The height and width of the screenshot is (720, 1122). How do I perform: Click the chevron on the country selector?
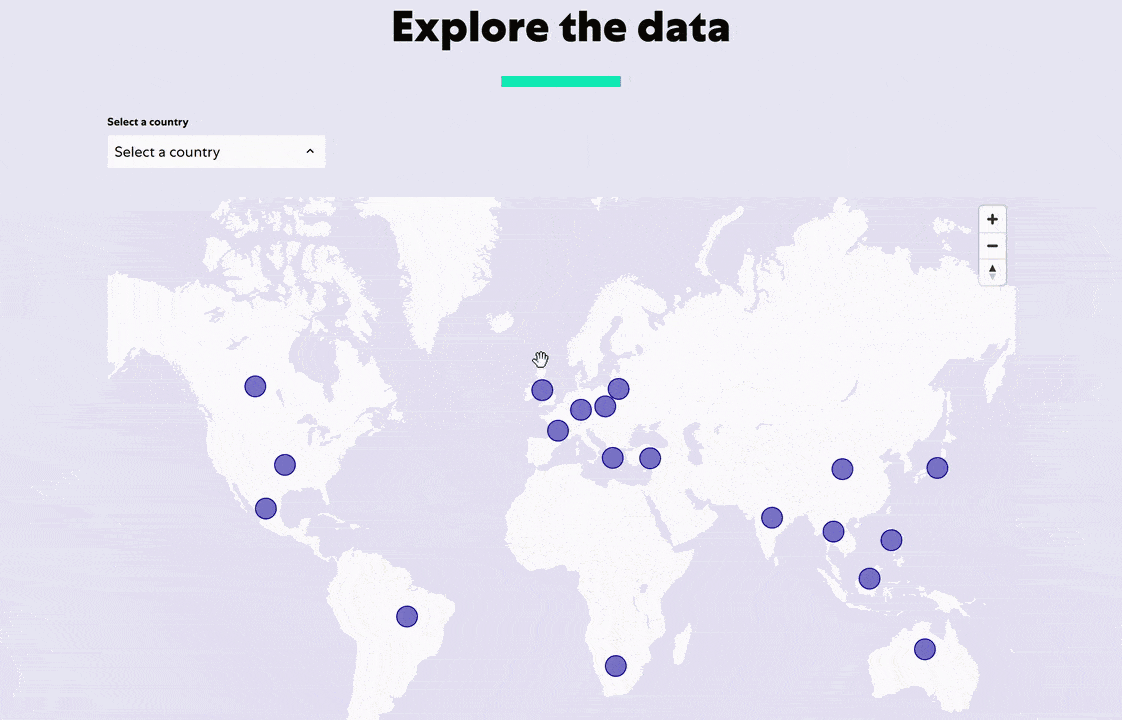[310, 151]
